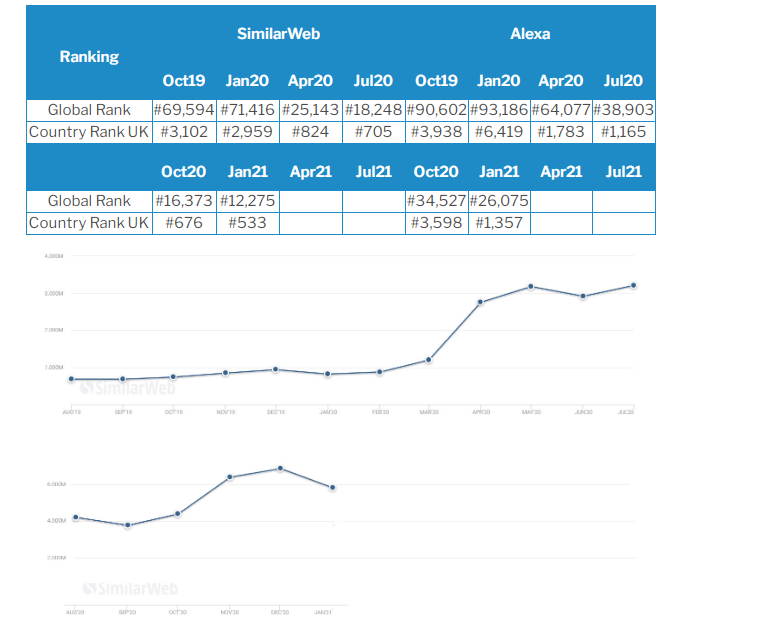771x623 pixels.
Task: Click the AUG'20 data point on the chart
Action: pos(76,517)
